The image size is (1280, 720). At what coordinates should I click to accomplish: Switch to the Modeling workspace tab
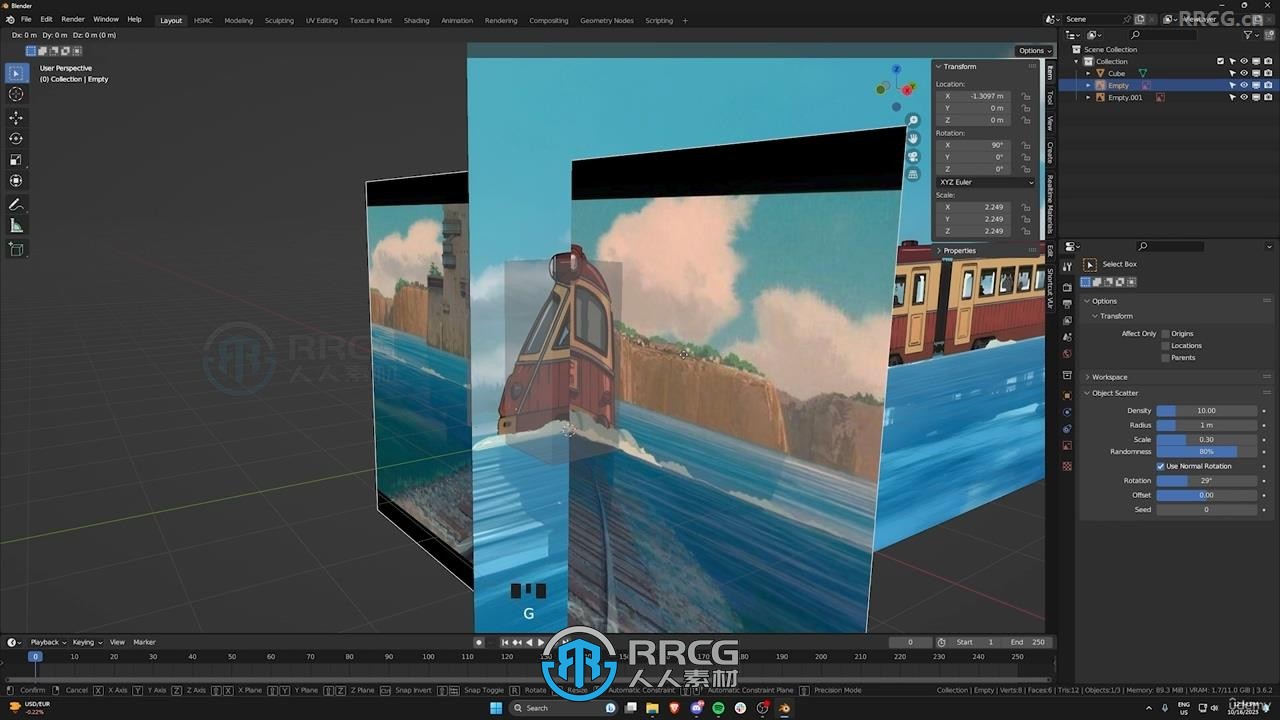tap(238, 20)
